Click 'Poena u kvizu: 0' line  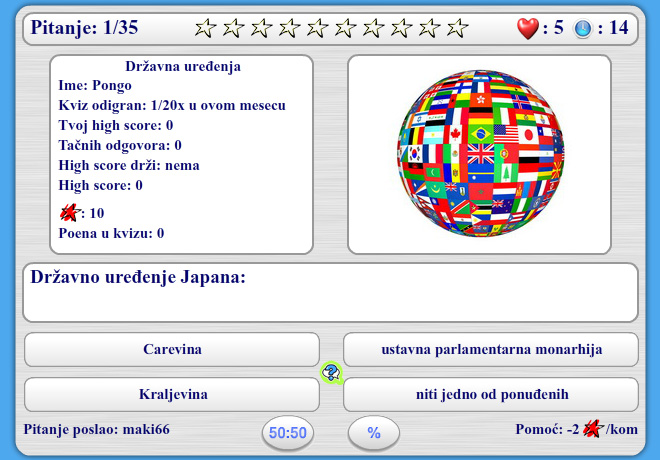(x=111, y=233)
